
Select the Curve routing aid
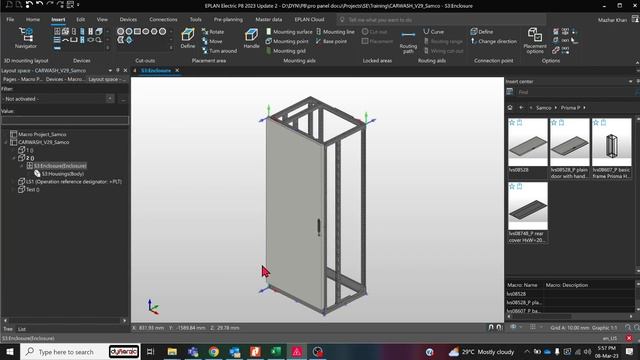(x=433, y=31)
